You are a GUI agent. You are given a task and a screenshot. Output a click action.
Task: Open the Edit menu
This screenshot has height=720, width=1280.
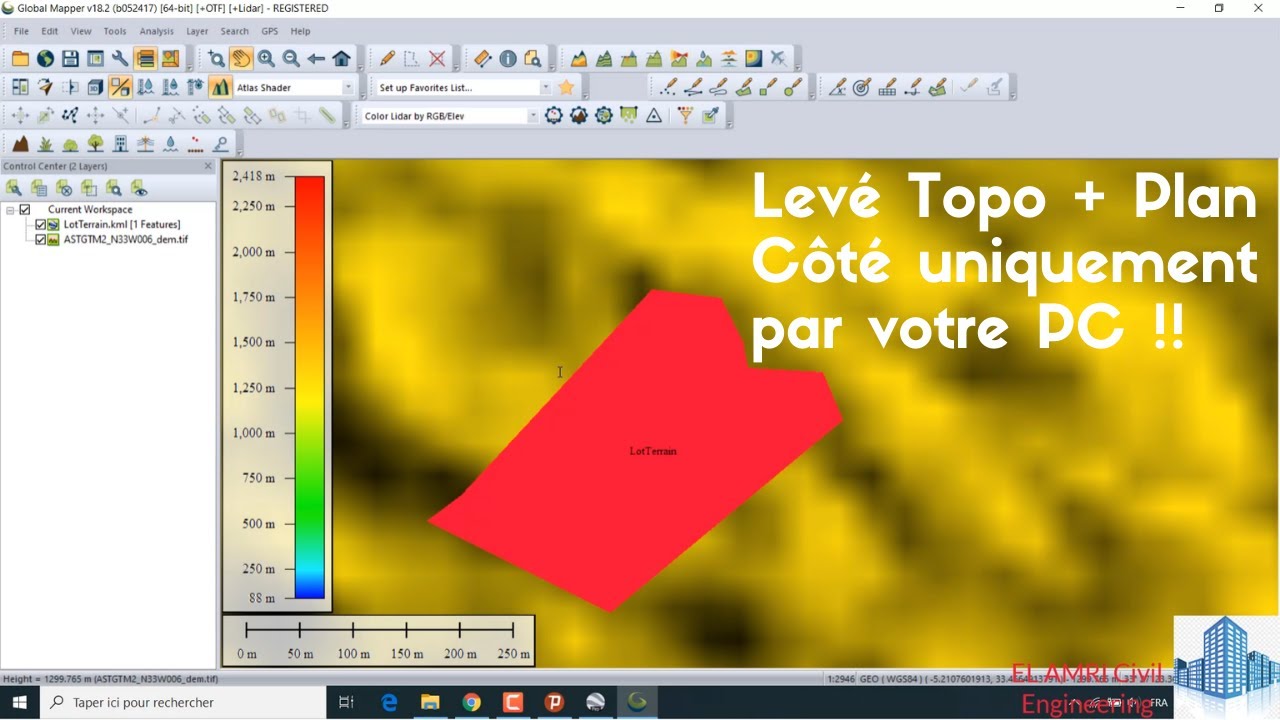point(50,31)
